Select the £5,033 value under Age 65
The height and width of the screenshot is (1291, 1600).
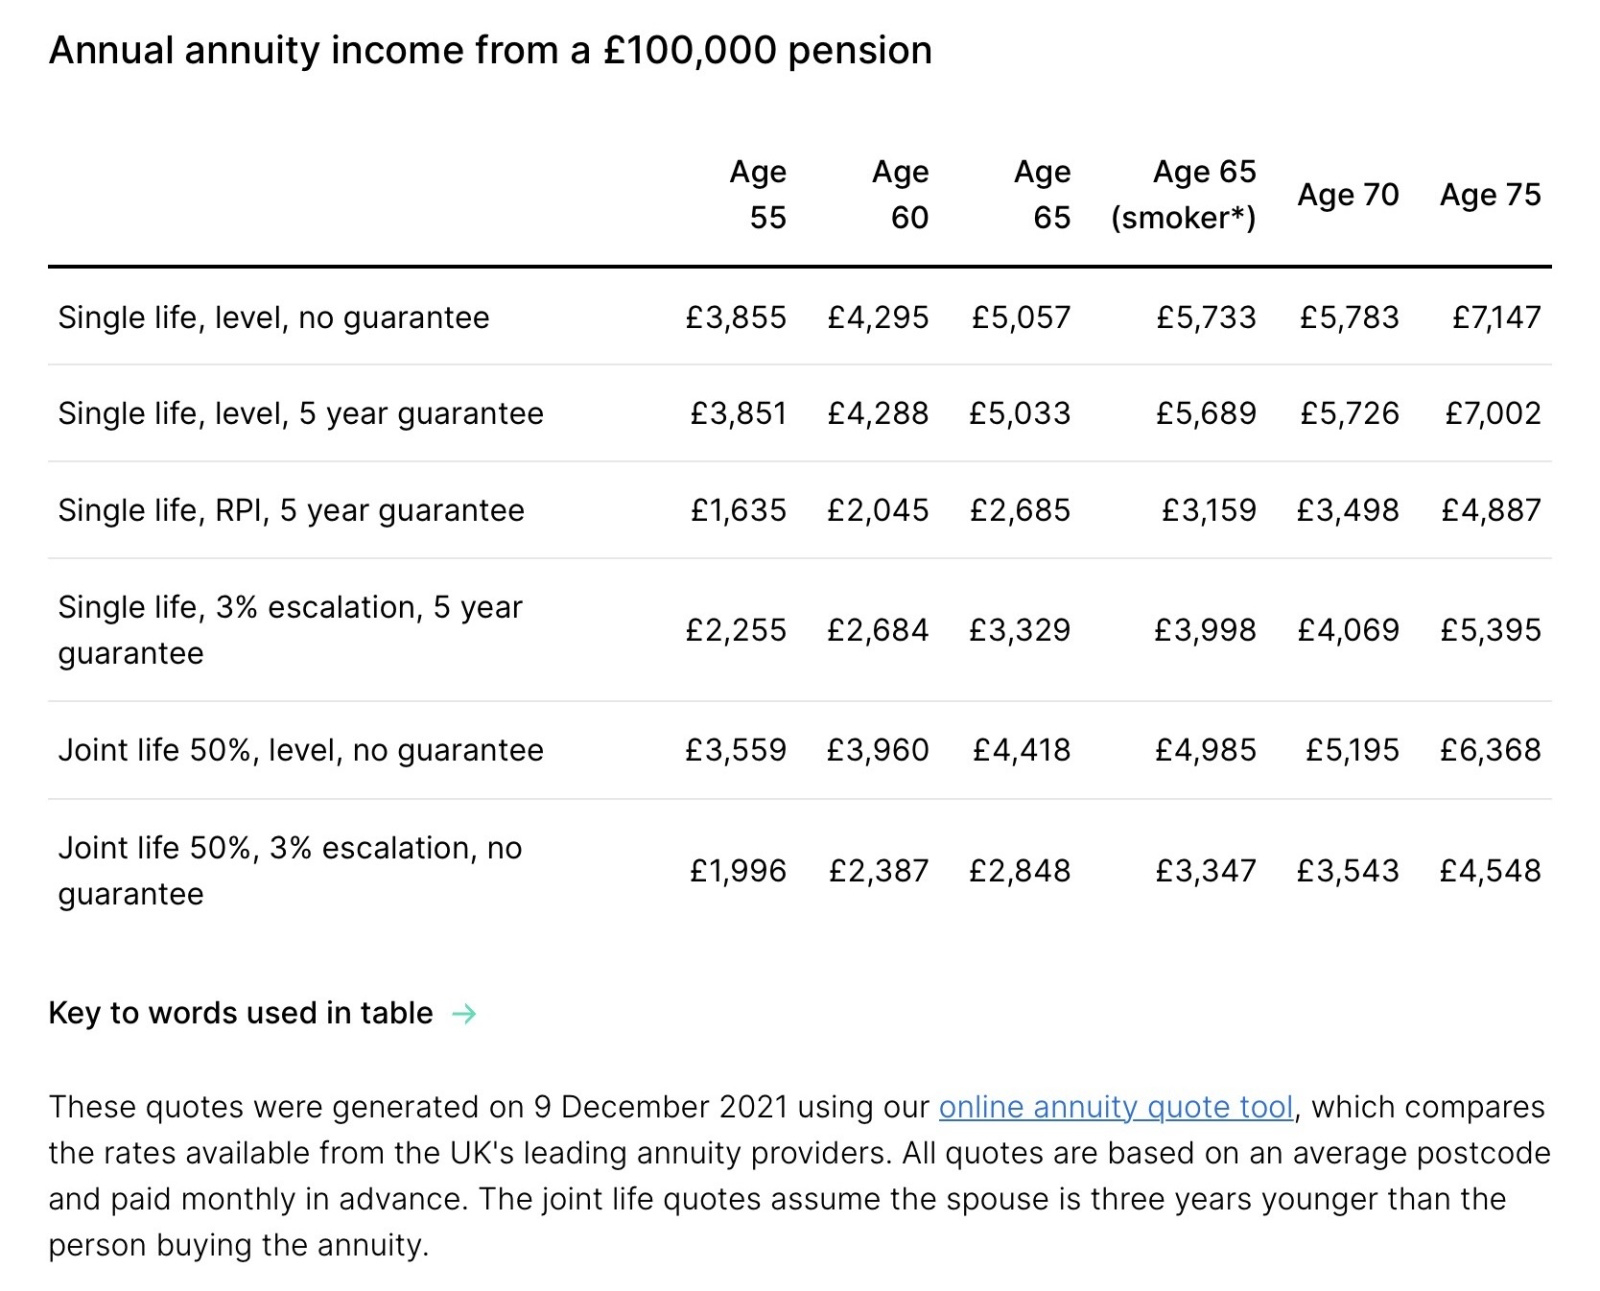[1020, 413]
